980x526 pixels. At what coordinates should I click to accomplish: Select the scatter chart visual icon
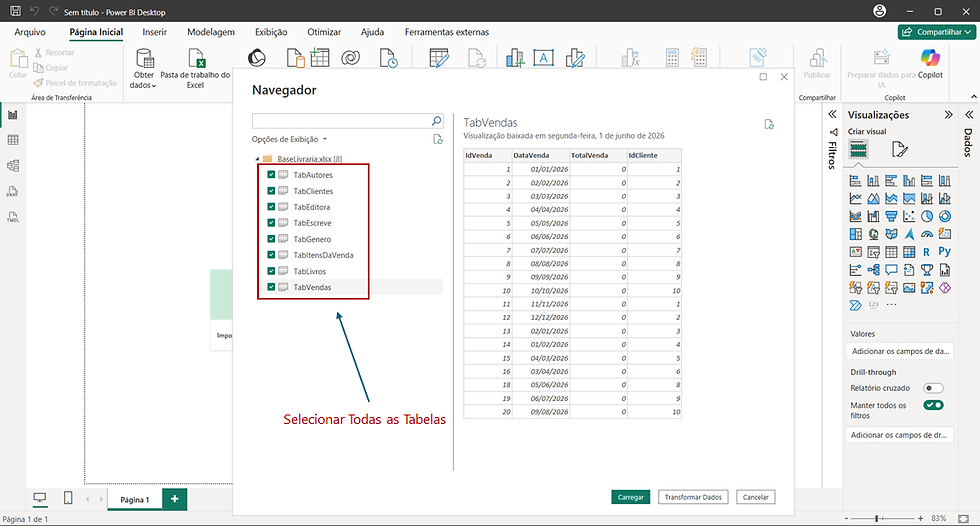(909, 216)
